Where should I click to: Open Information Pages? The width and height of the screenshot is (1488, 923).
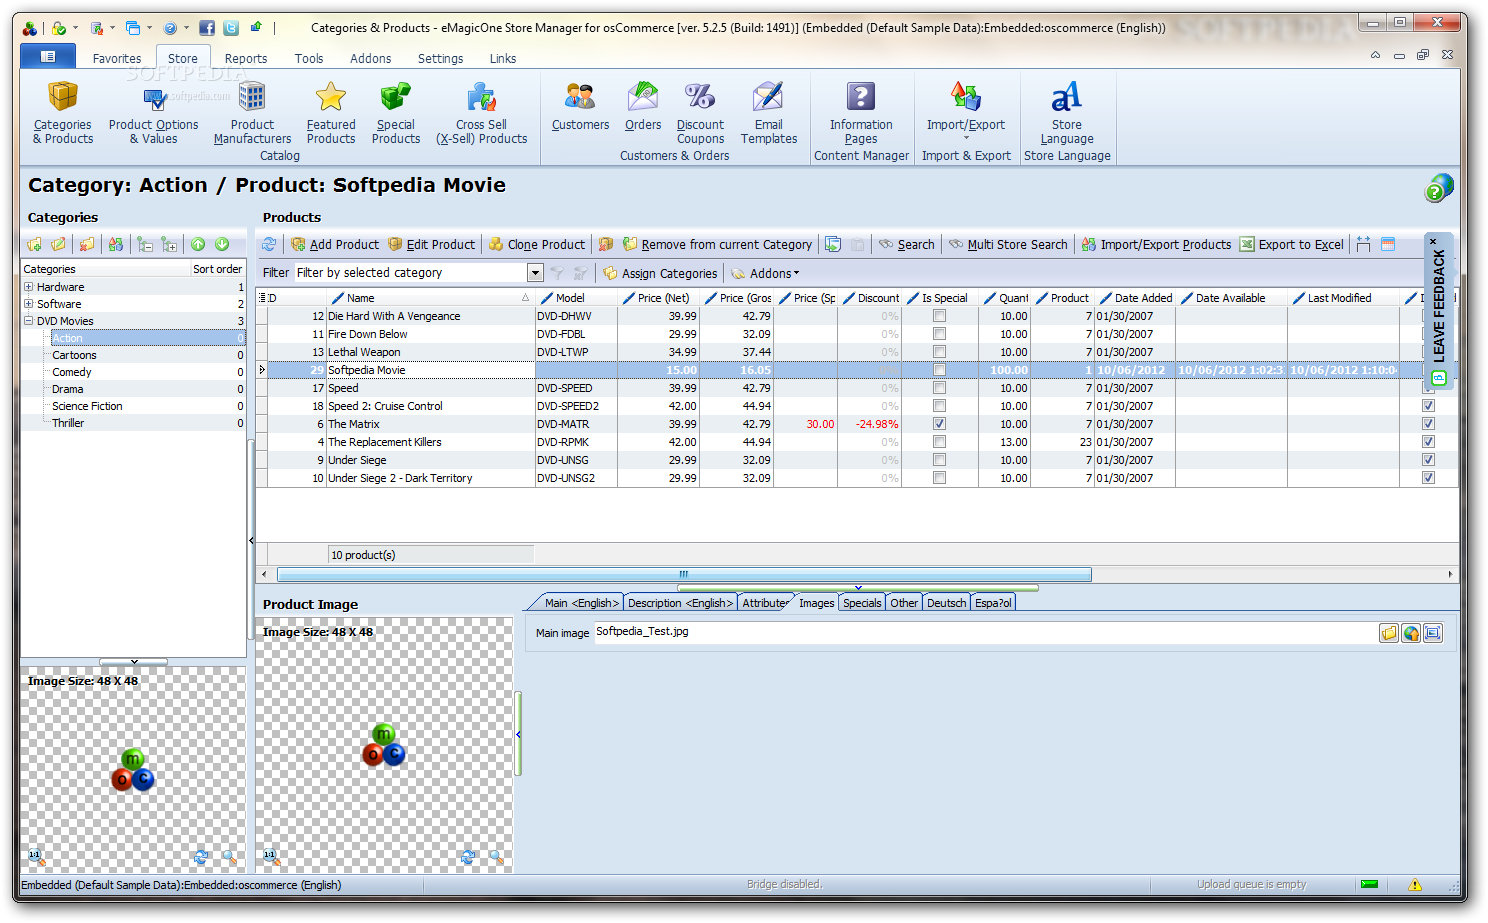[x=861, y=112]
